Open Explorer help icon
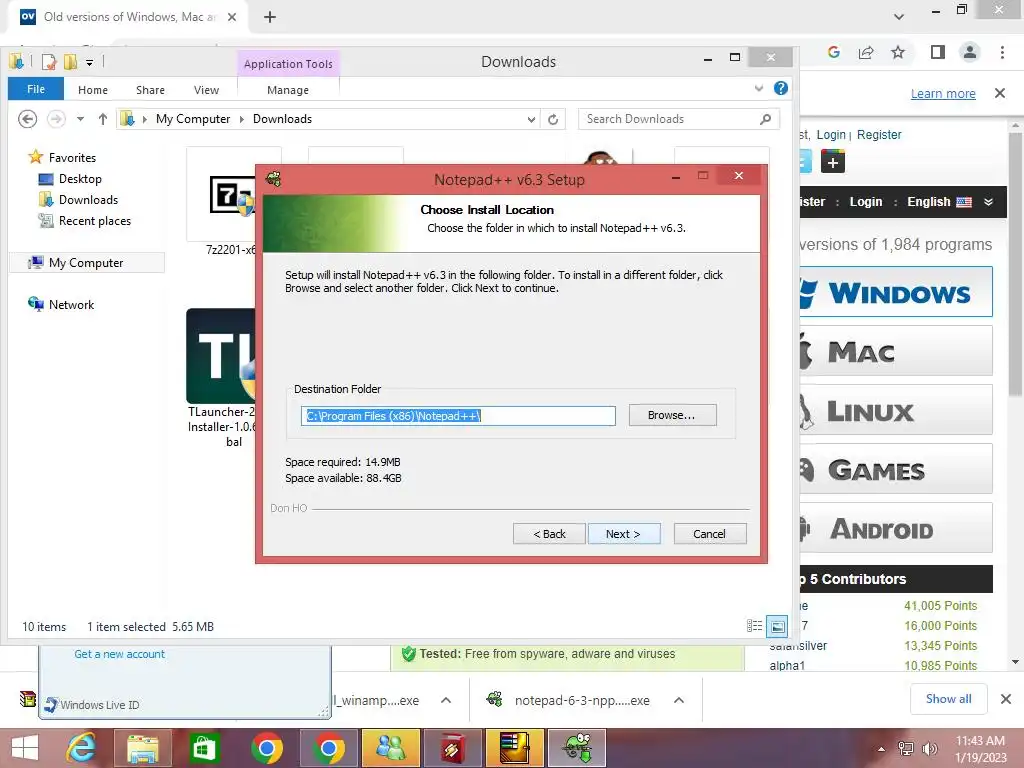Viewport: 1024px width, 768px height. click(780, 88)
